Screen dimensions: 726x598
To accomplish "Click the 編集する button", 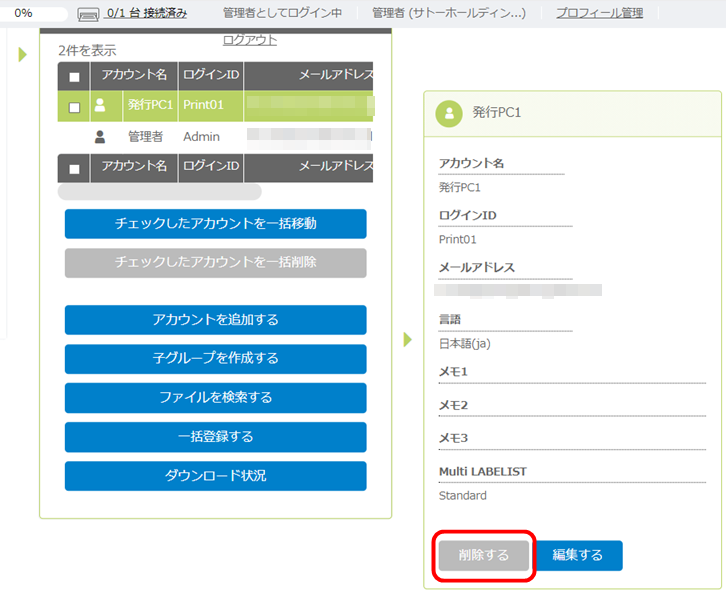I will 578,555.
